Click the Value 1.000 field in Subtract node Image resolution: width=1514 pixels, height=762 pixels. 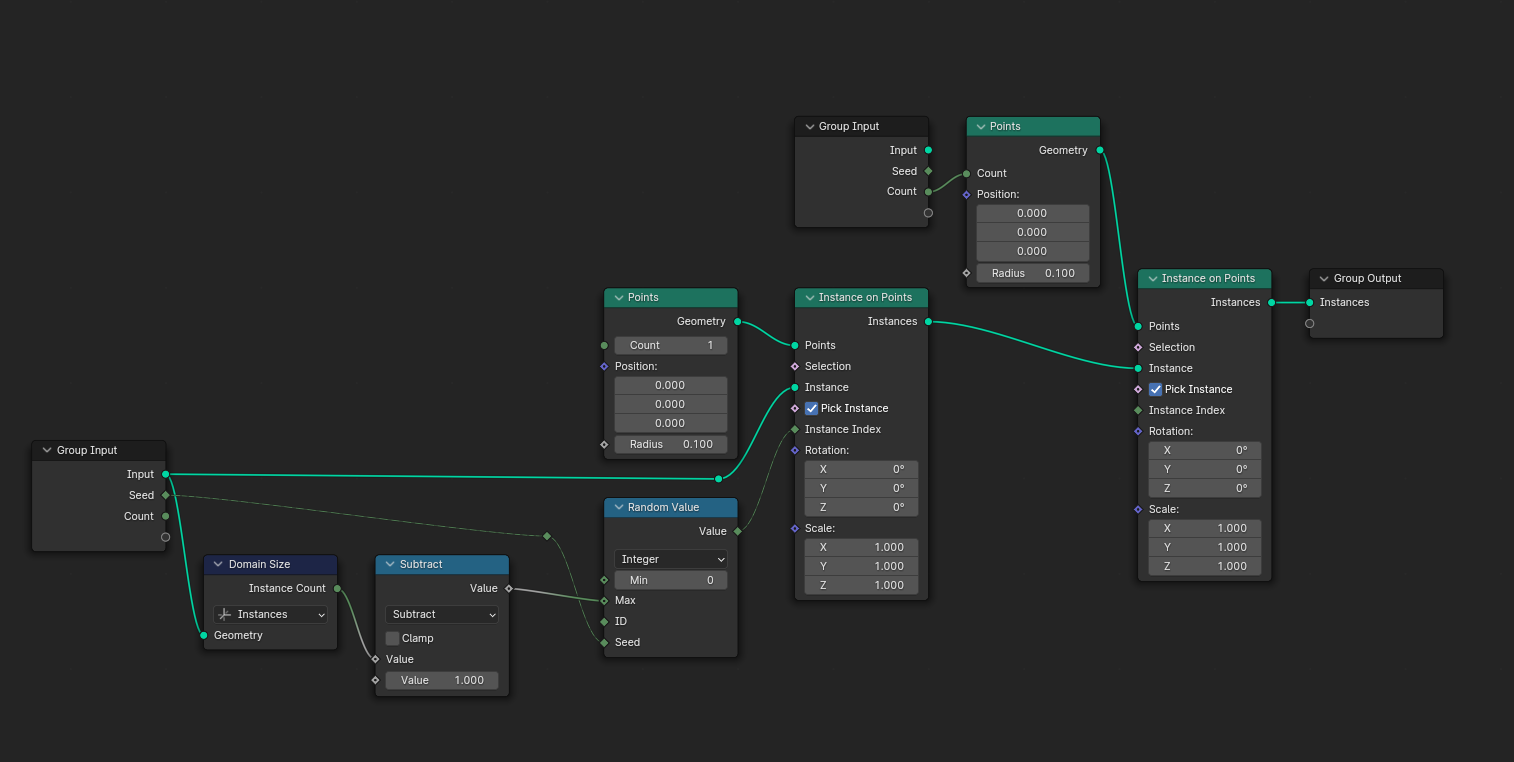[442, 680]
